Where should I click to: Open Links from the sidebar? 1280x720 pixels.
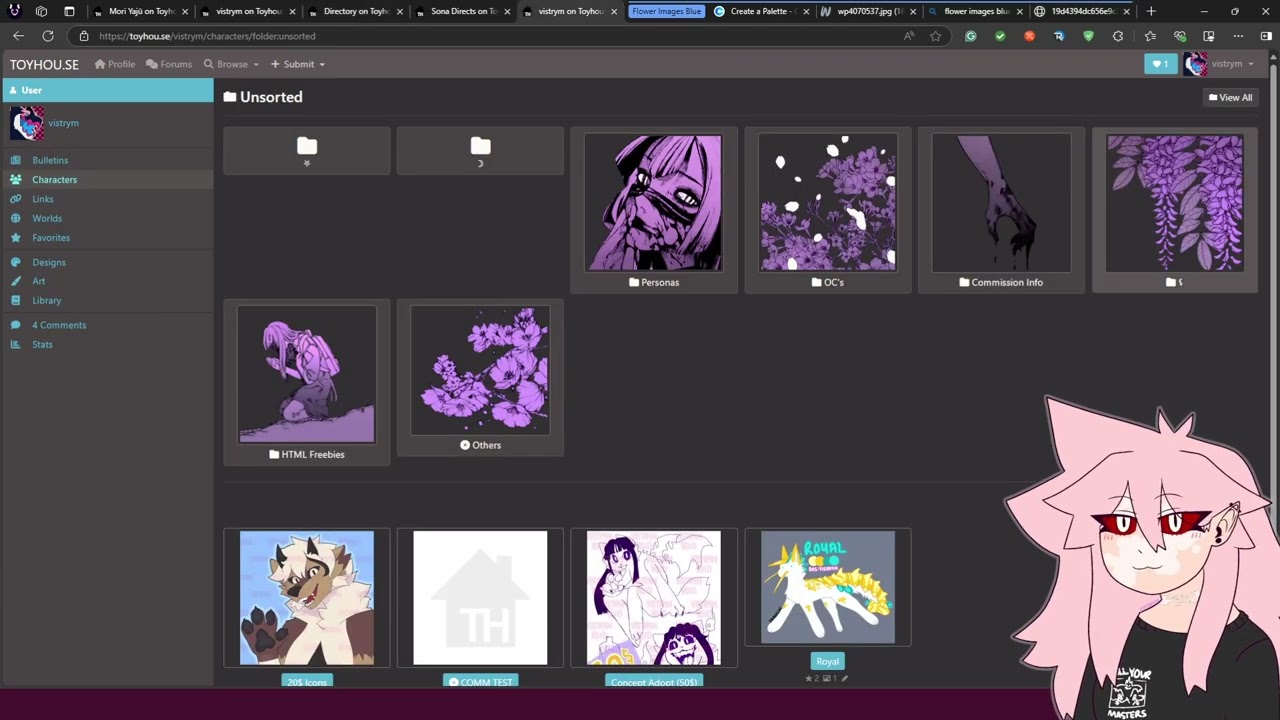(43, 199)
